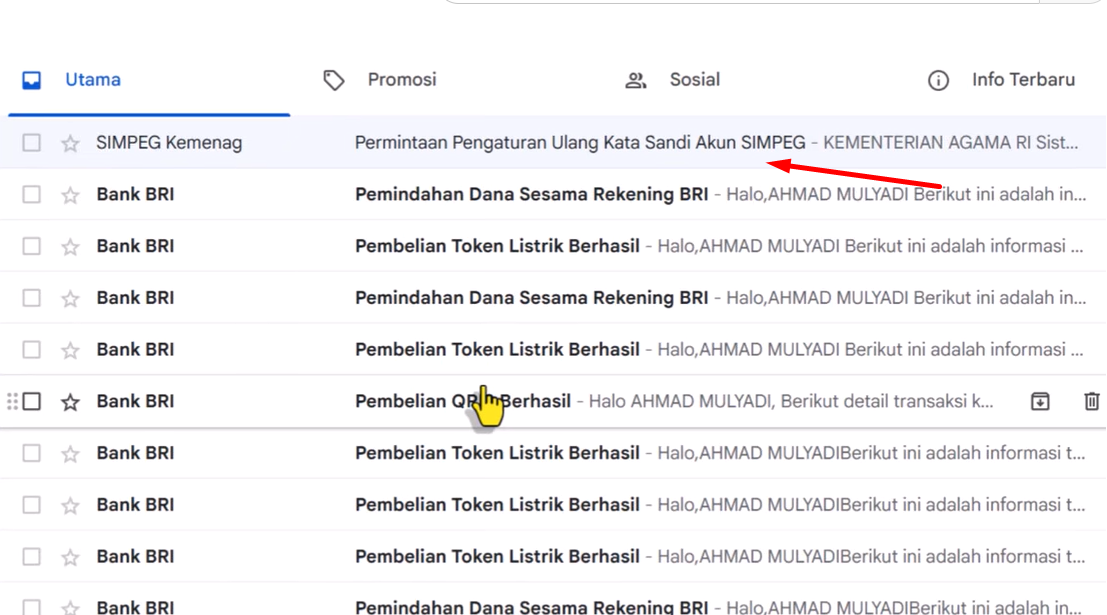Star the Pembelian QRIS Berhasil email
Viewport: 1107px width, 615px height.
[70, 402]
